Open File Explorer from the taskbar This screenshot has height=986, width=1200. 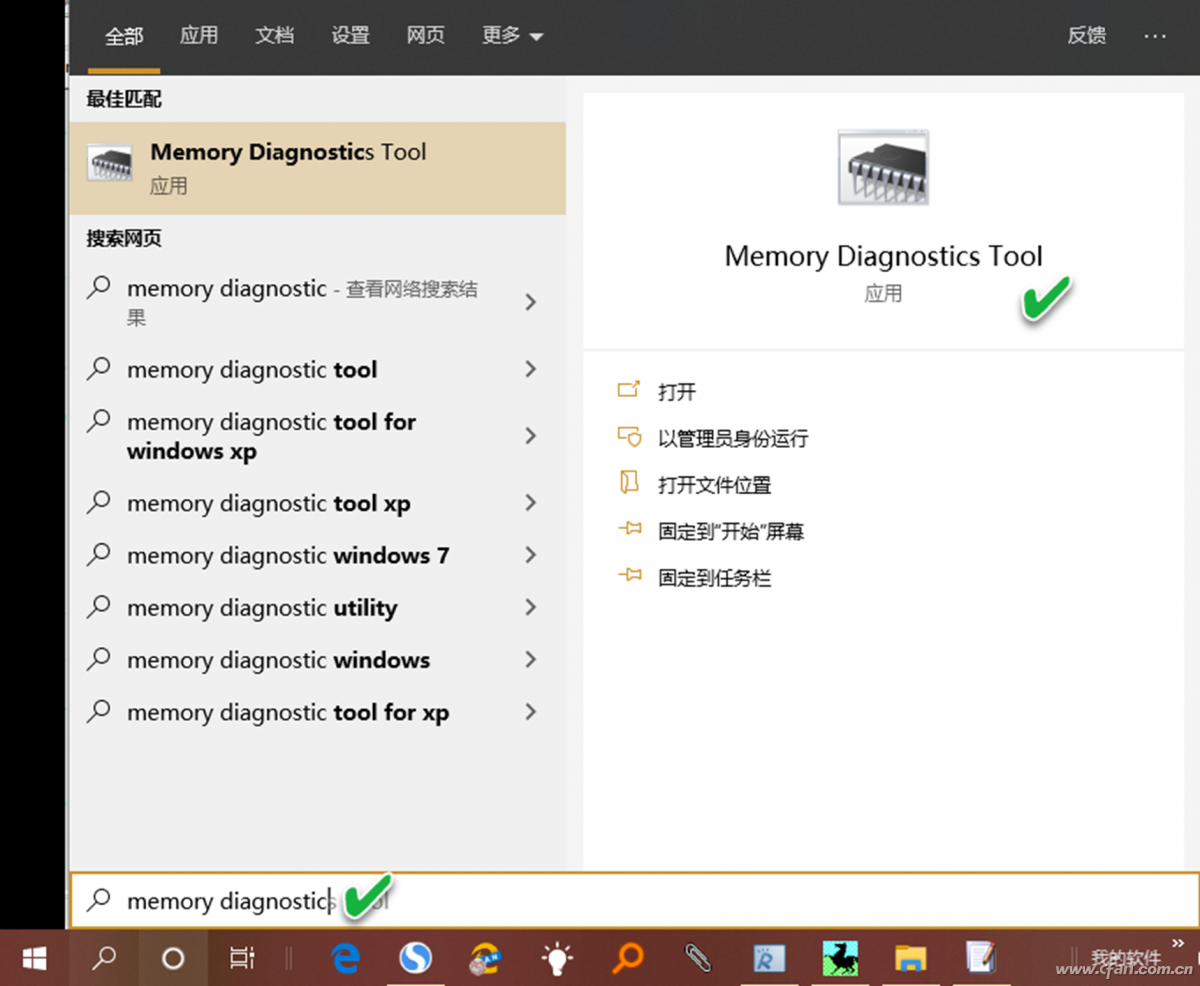(x=910, y=957)
